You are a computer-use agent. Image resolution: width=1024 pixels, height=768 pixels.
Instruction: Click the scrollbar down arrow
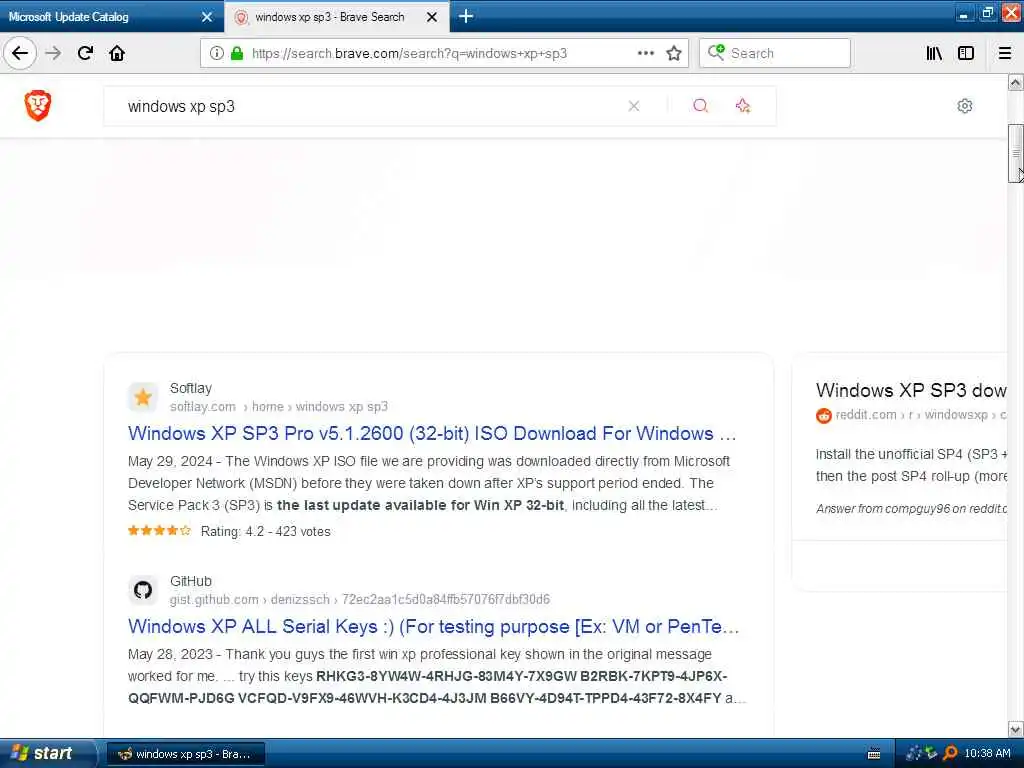click(x=1016, y=729)
